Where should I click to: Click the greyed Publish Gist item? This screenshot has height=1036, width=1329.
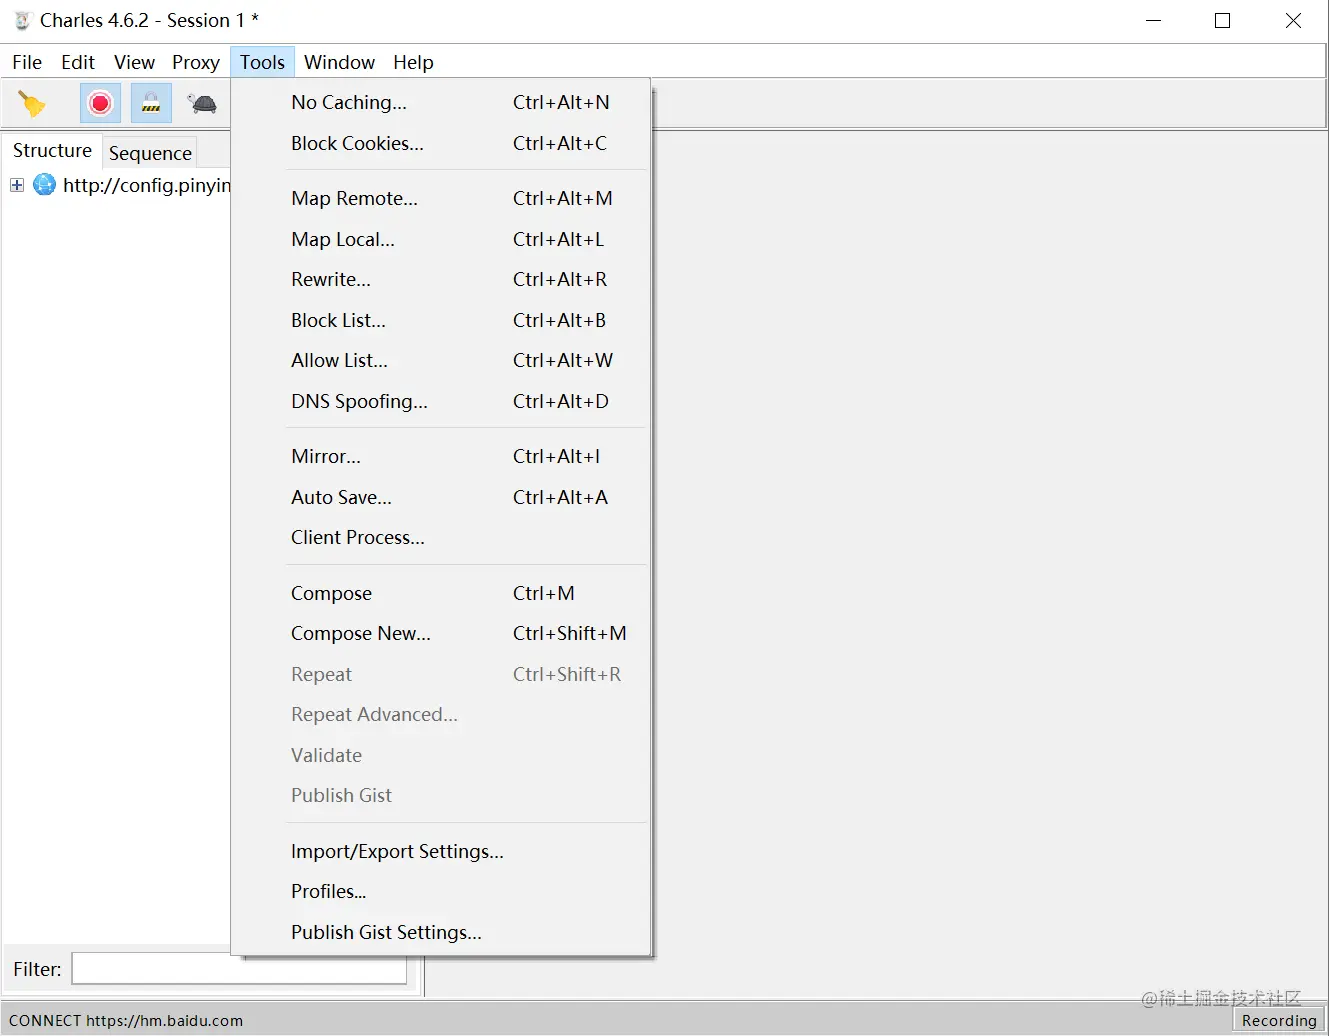441,795
